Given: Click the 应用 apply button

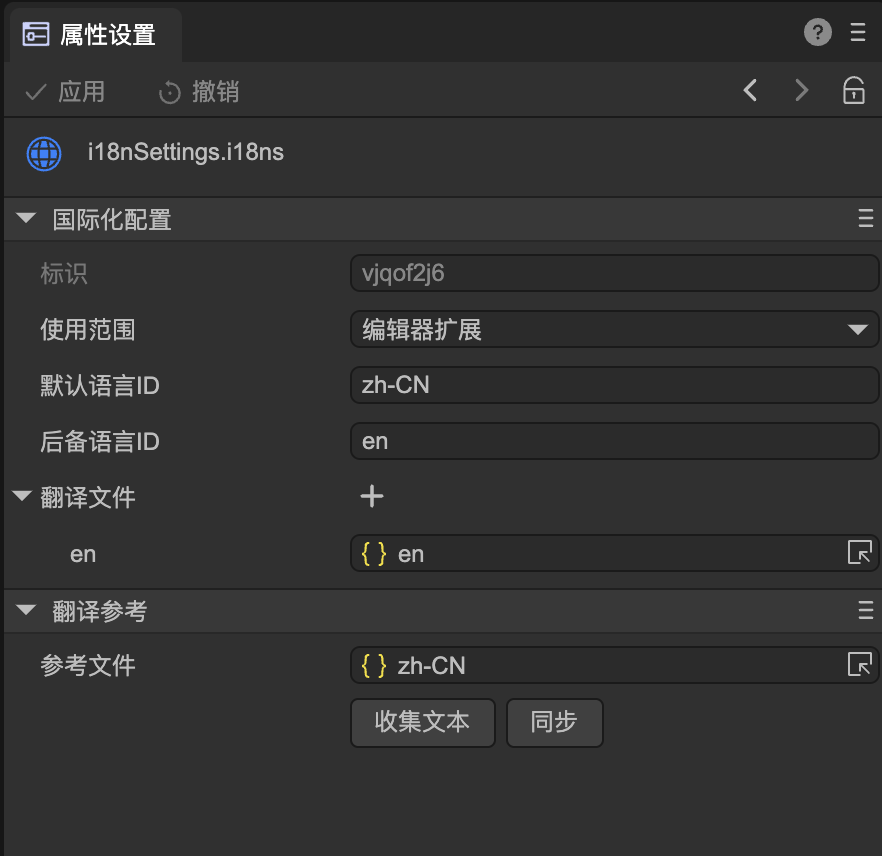Looking at the screenshot, I should tap(66, 92).
